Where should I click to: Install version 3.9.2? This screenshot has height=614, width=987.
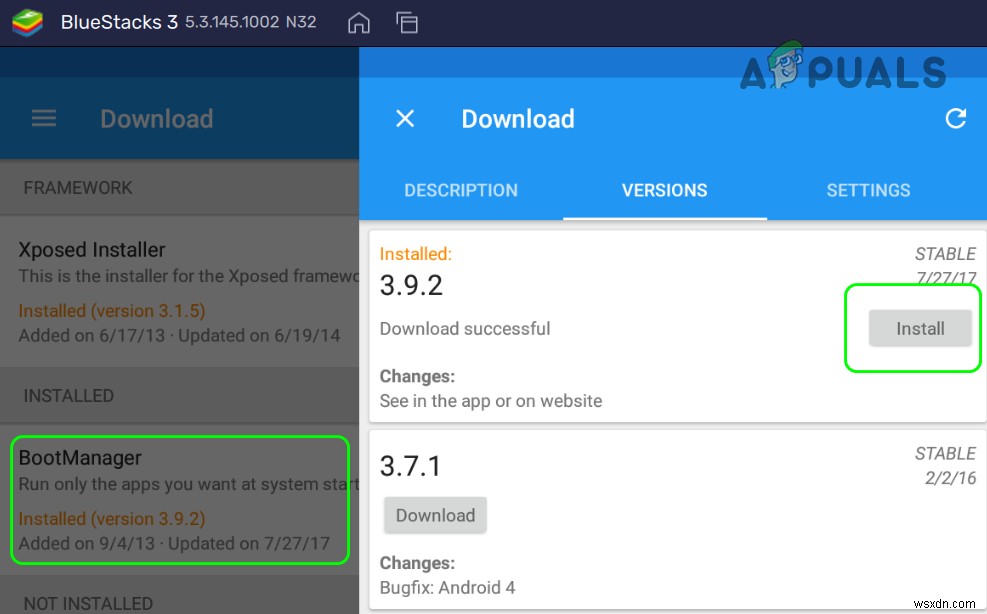[919, 328]
